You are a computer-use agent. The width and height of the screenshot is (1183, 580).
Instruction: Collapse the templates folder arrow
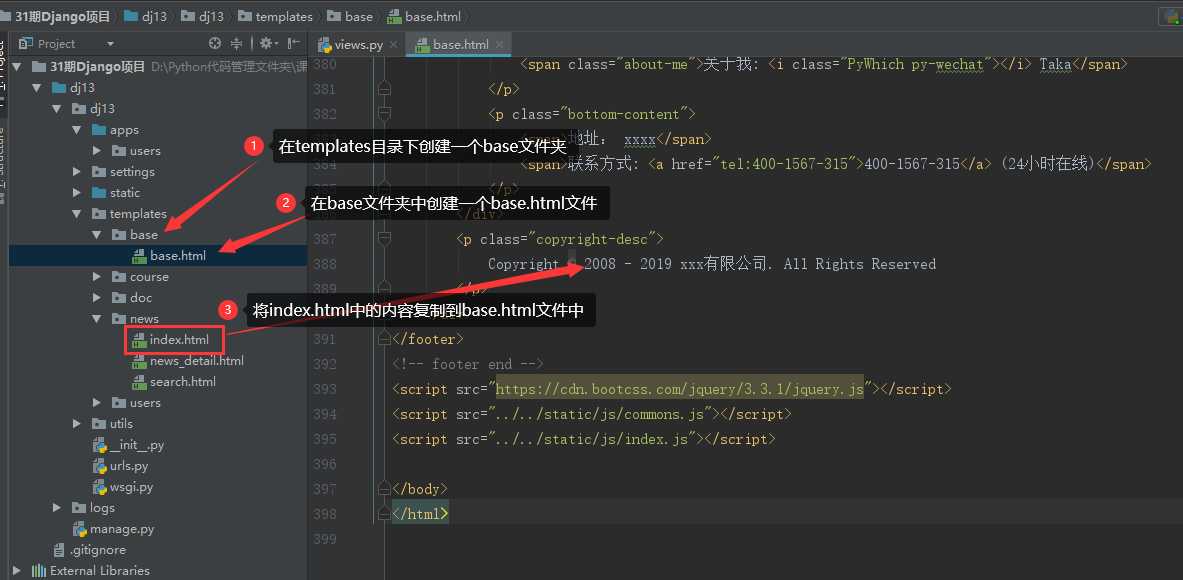76,214
